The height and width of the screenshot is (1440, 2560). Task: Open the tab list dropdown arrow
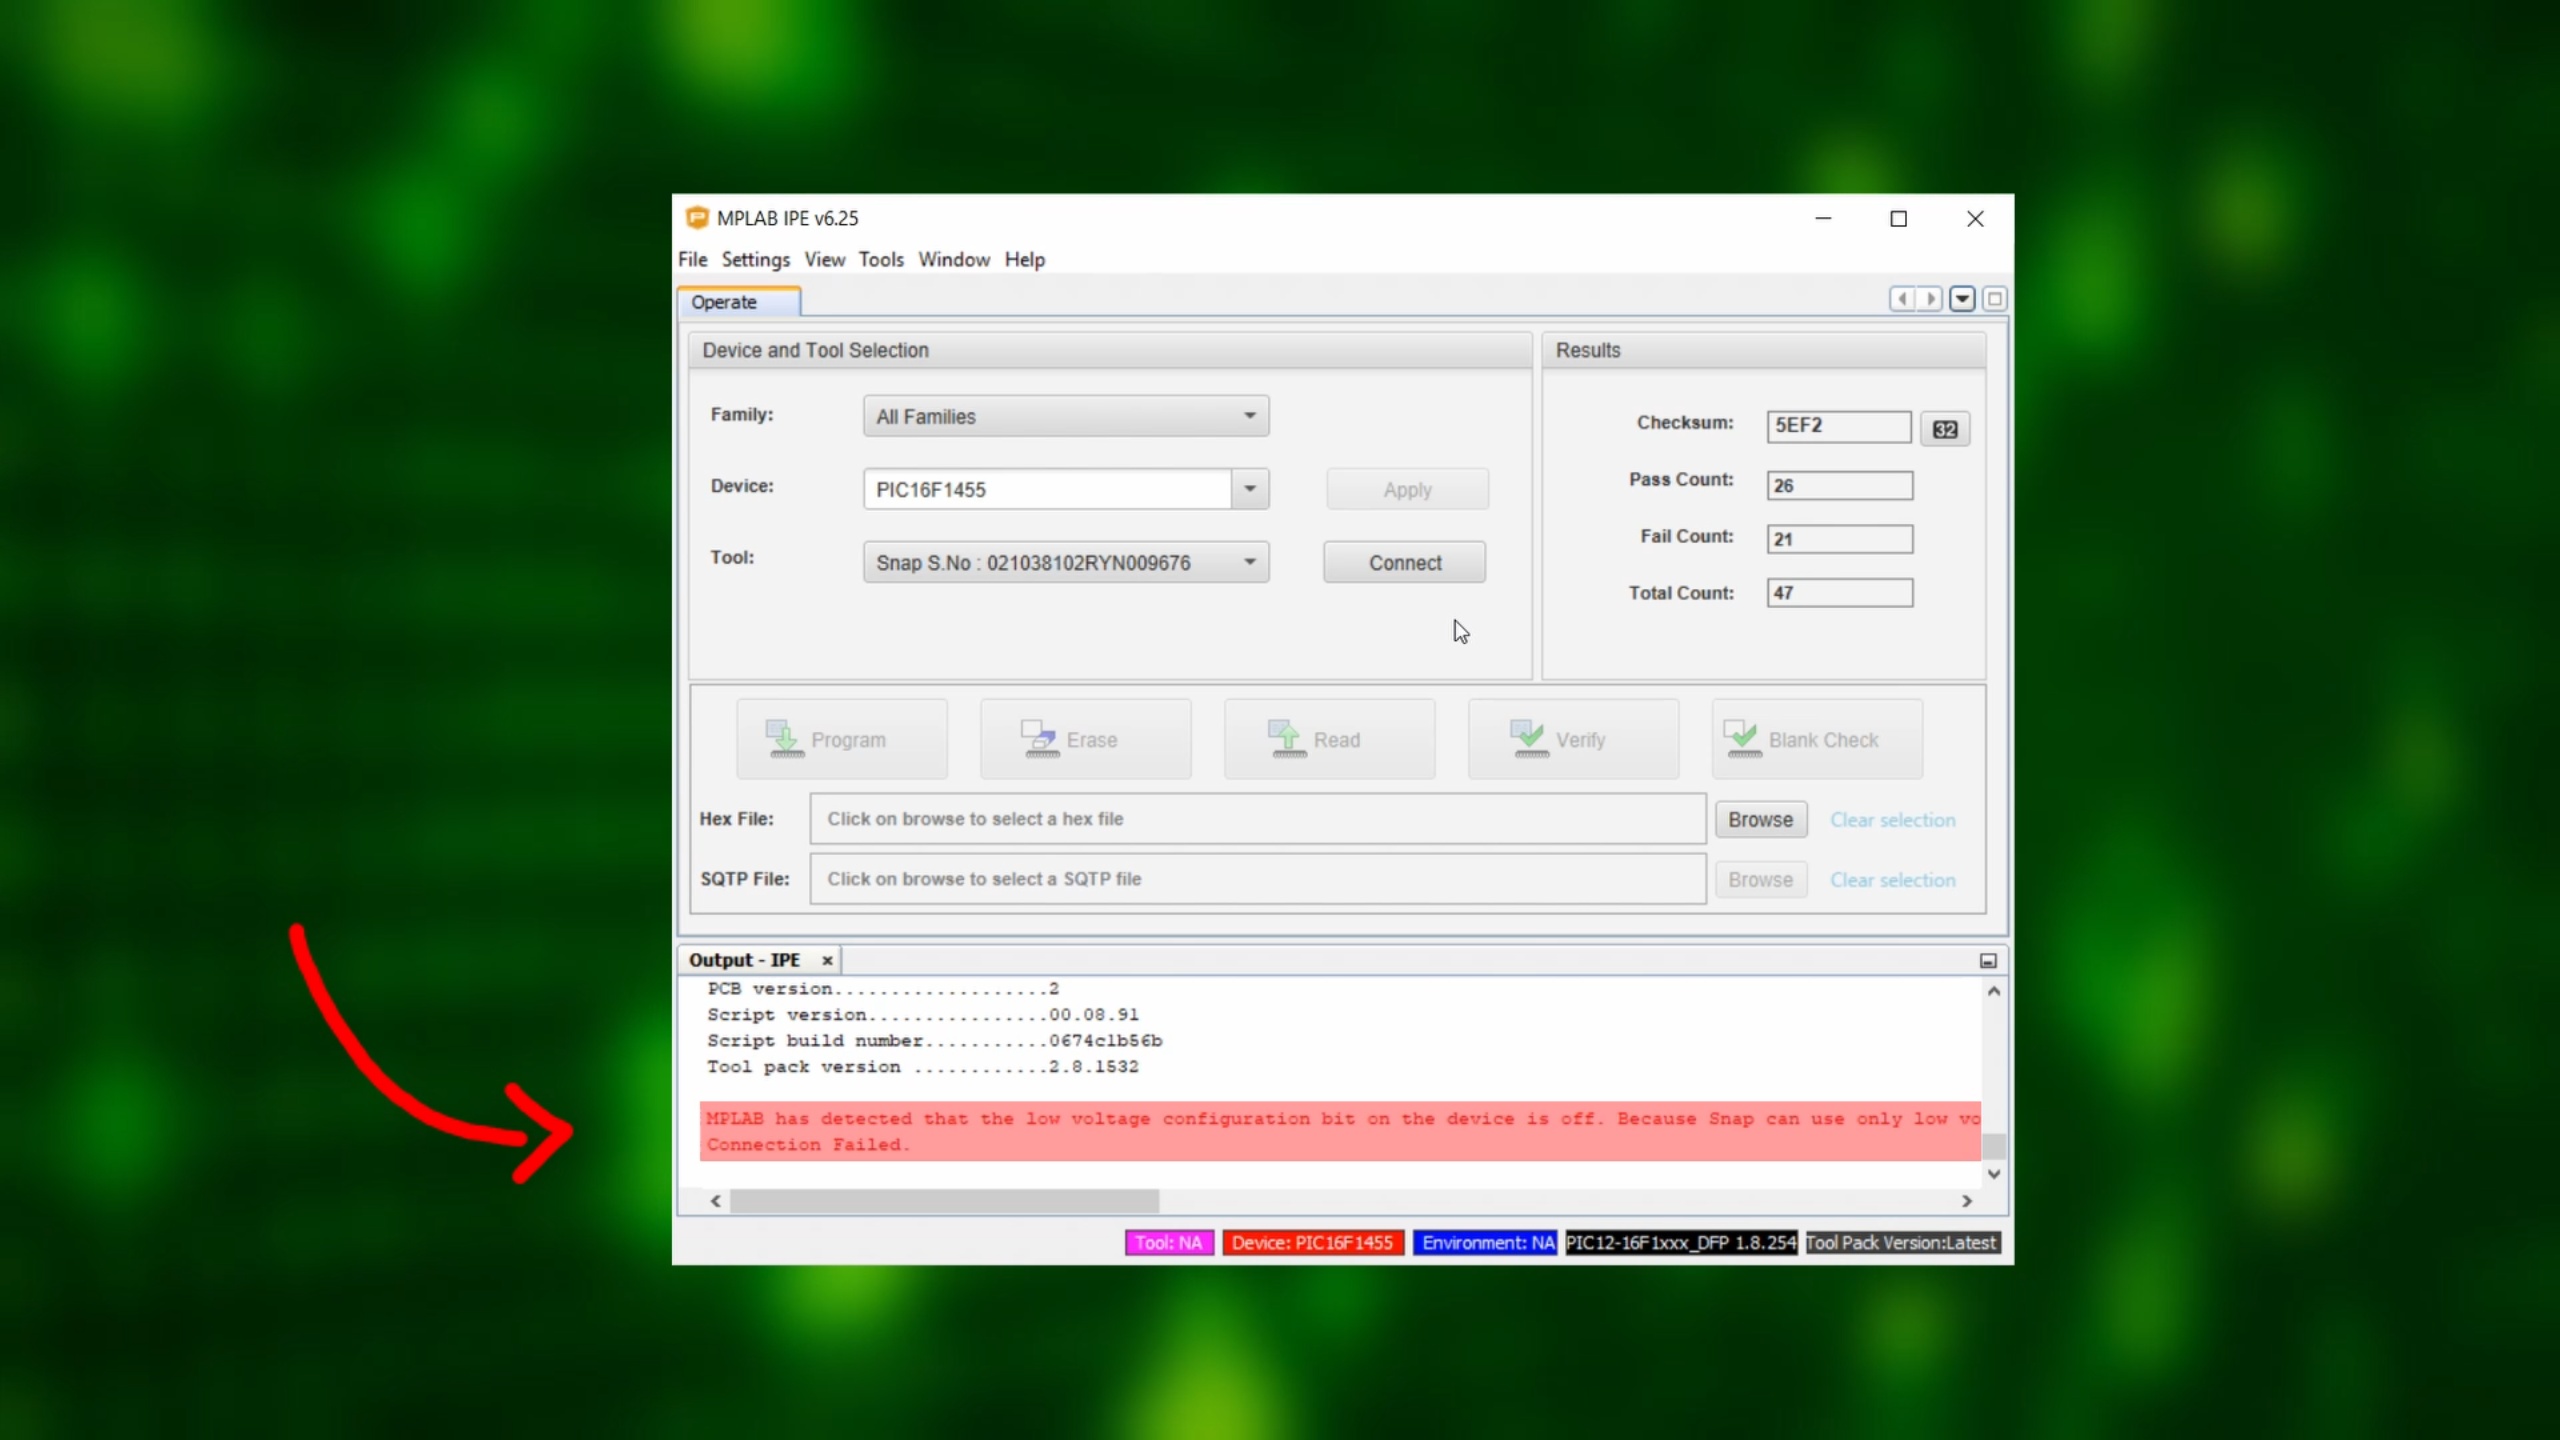[x=1962, y=299]
